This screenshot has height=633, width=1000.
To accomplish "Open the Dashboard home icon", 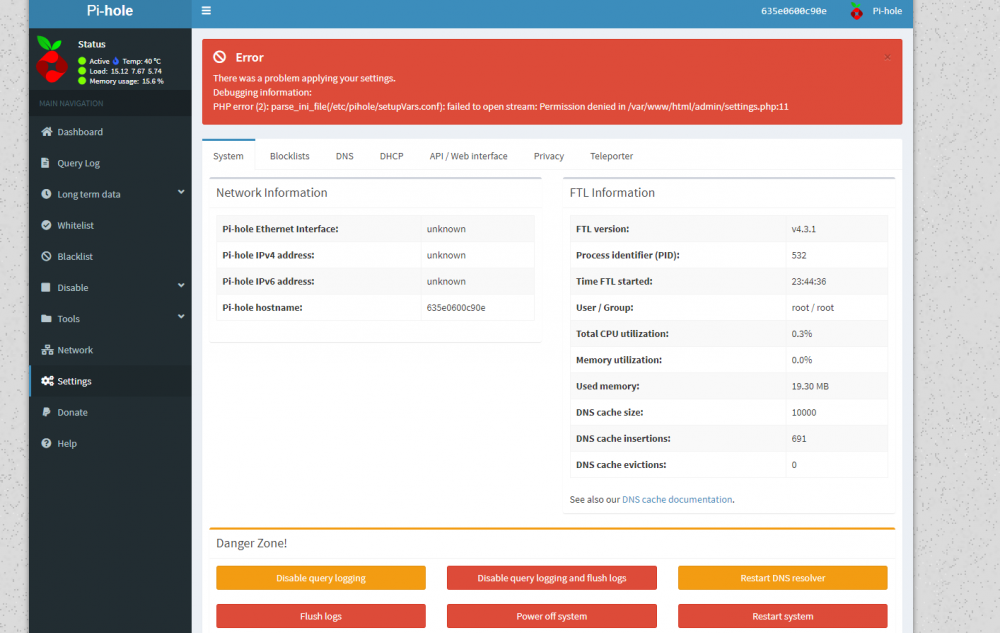I will coord(47,131).
